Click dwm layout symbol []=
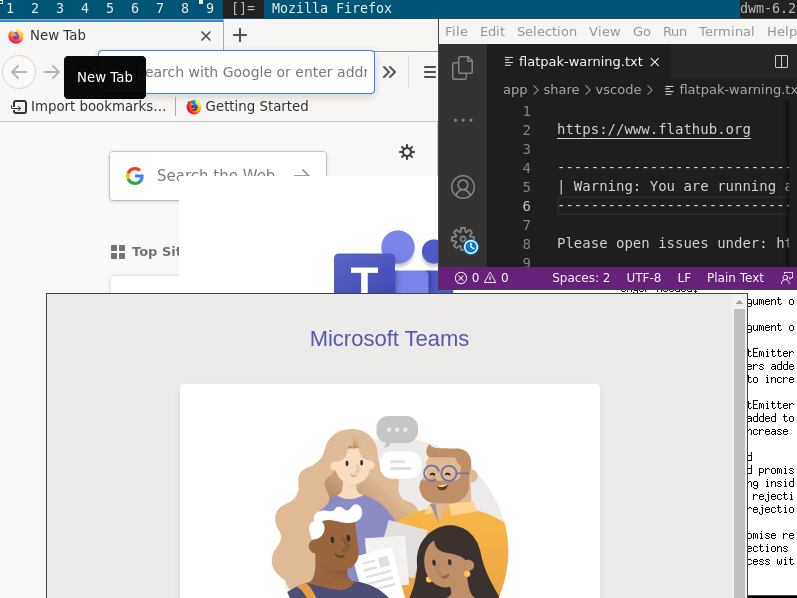The height and width of the screenshot is (598, 797). [x=243, y=9]
